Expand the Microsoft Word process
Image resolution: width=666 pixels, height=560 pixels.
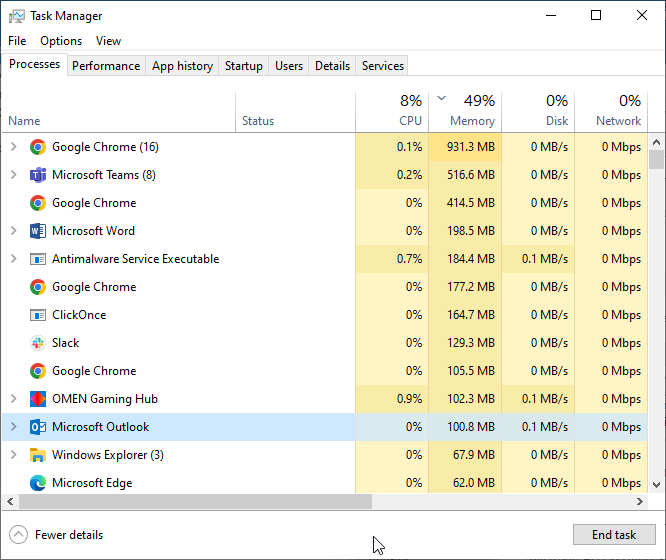(x=14, y=231)
